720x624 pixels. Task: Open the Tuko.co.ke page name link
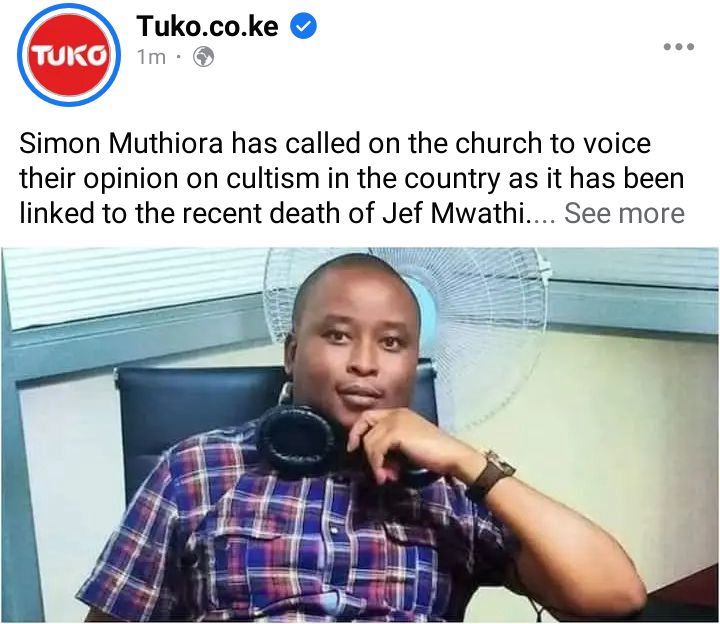pyautogui.click(x=207, y=26)
